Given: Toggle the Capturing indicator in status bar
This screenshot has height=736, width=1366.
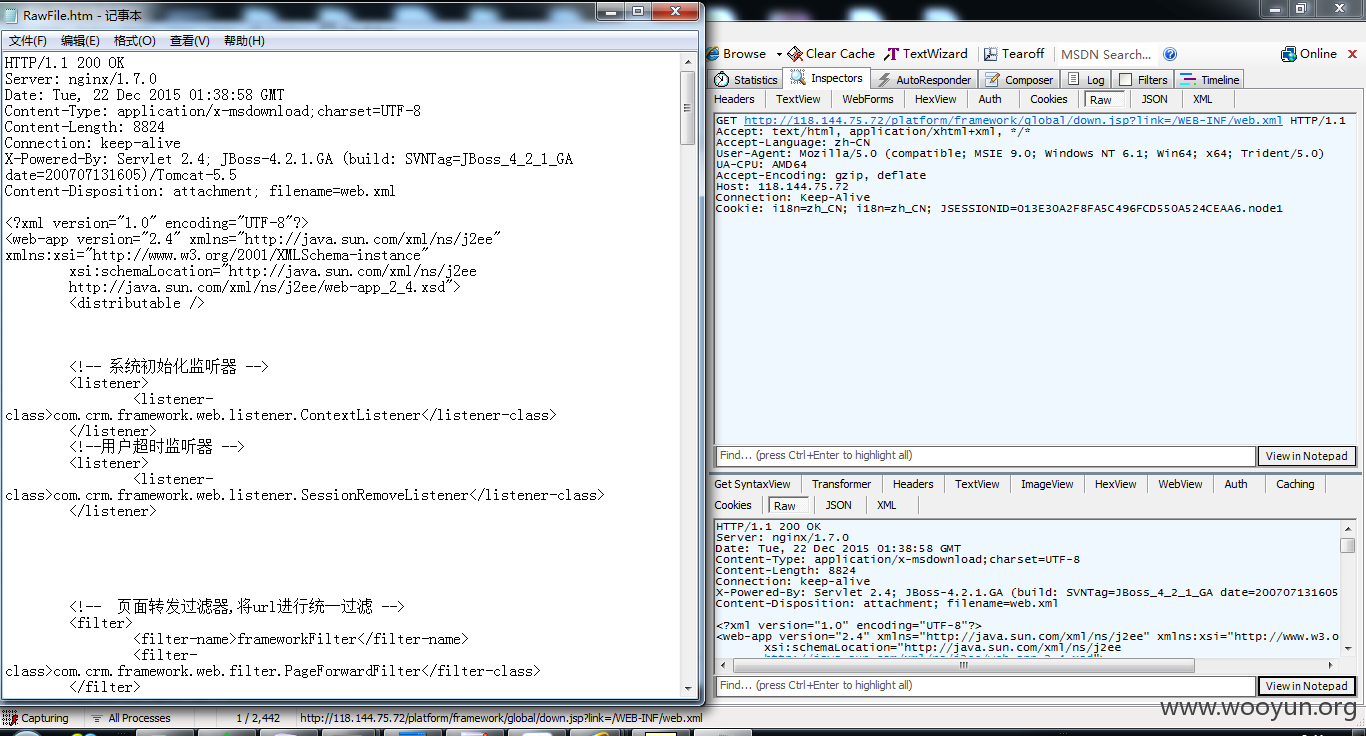Looking at the screenshot, I should coord(36,718).
